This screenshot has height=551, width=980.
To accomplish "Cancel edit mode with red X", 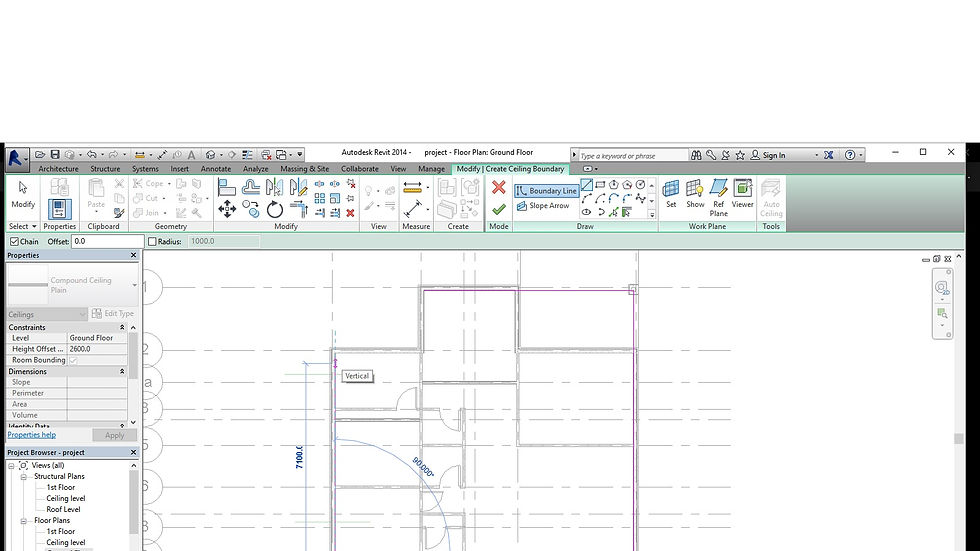I will [x=498, y=187].
